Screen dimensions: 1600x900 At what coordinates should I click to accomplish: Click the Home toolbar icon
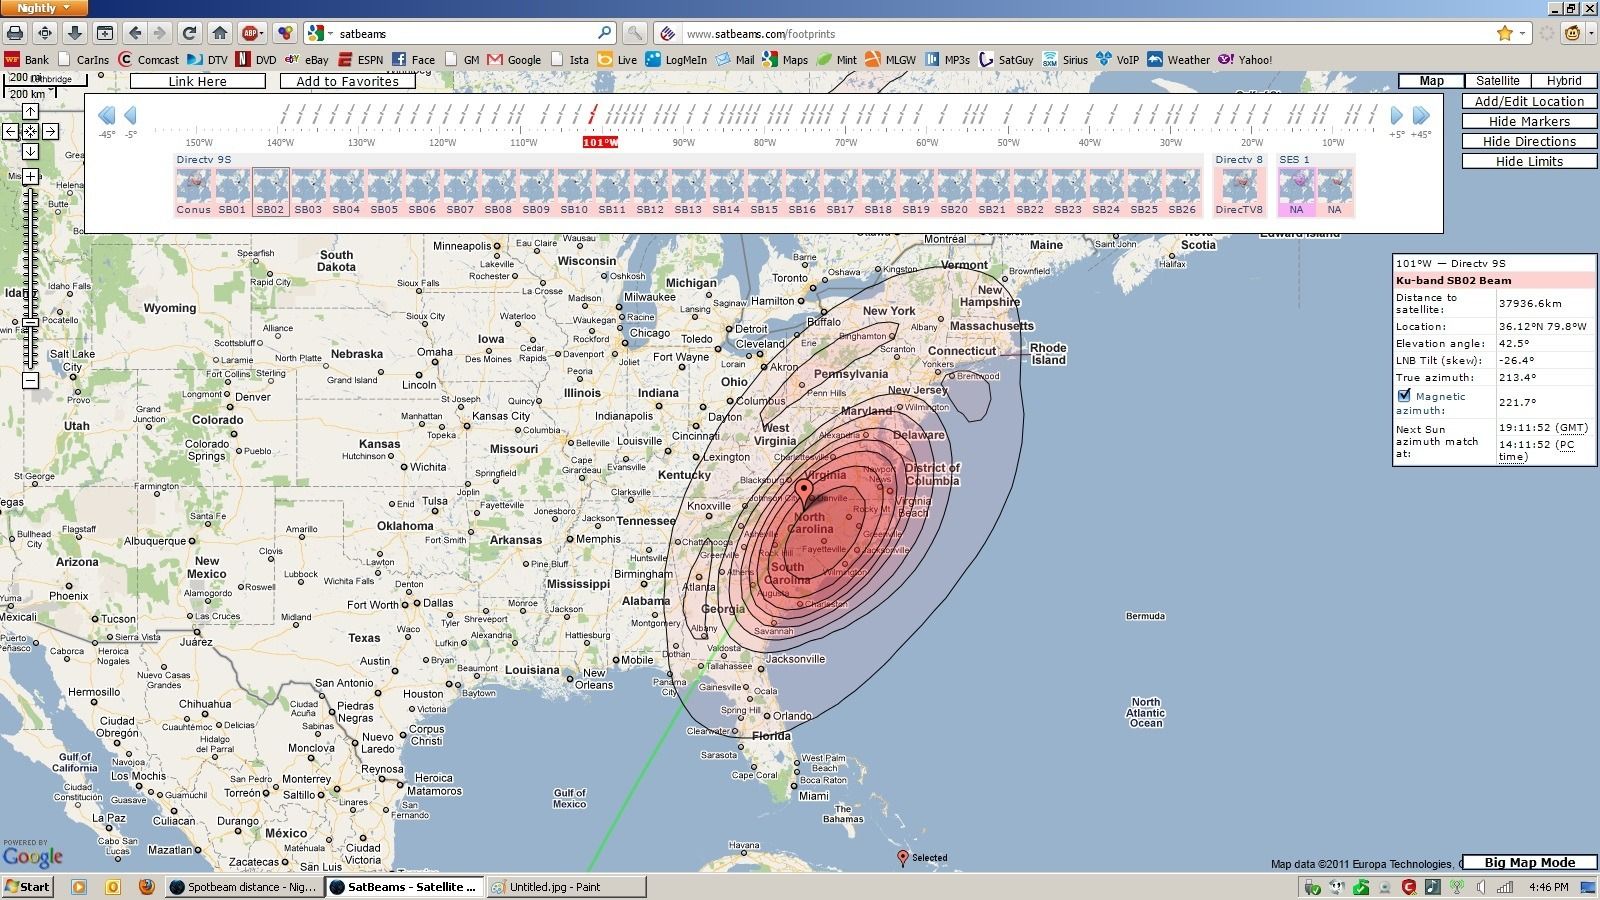tap(220, 33)
